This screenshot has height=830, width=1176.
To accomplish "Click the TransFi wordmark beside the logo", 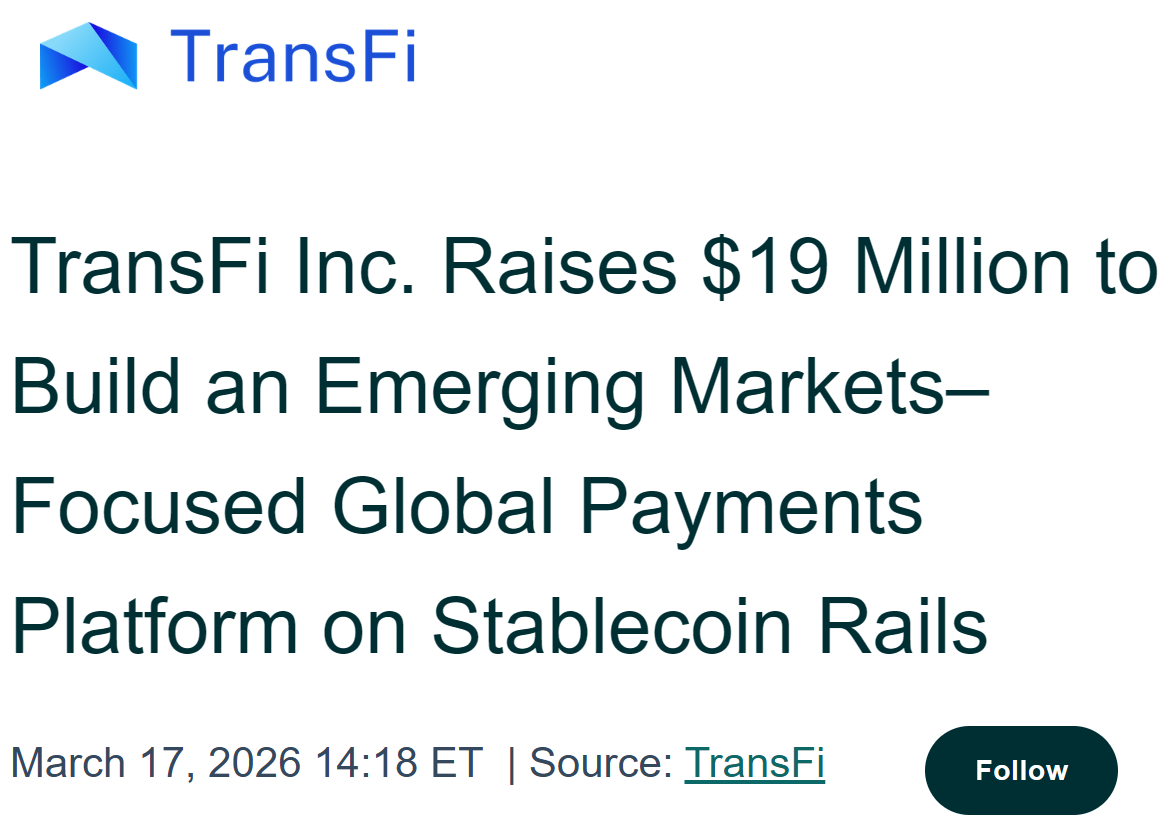I will [x=292, y=55].
